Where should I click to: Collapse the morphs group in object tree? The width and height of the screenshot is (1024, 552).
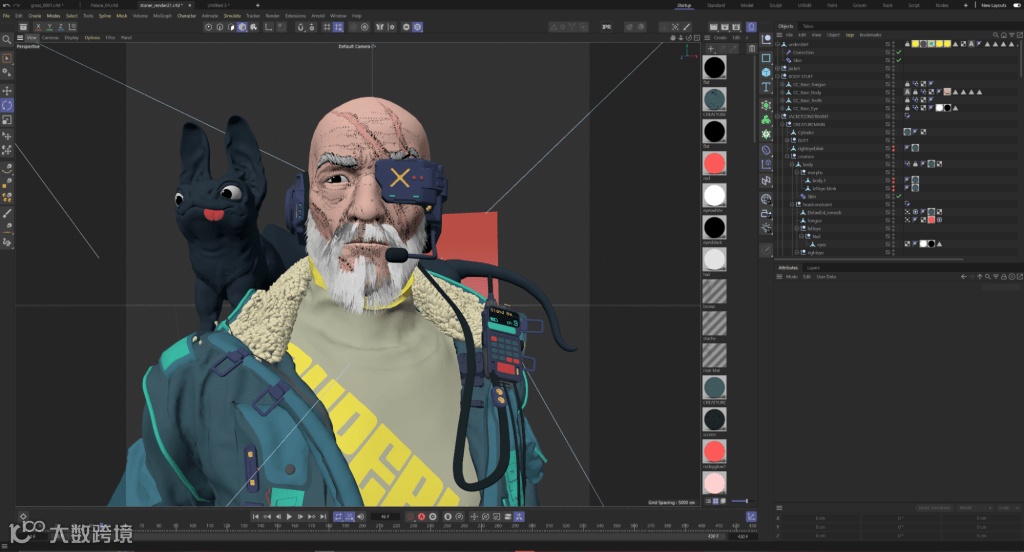pos(797,172)
